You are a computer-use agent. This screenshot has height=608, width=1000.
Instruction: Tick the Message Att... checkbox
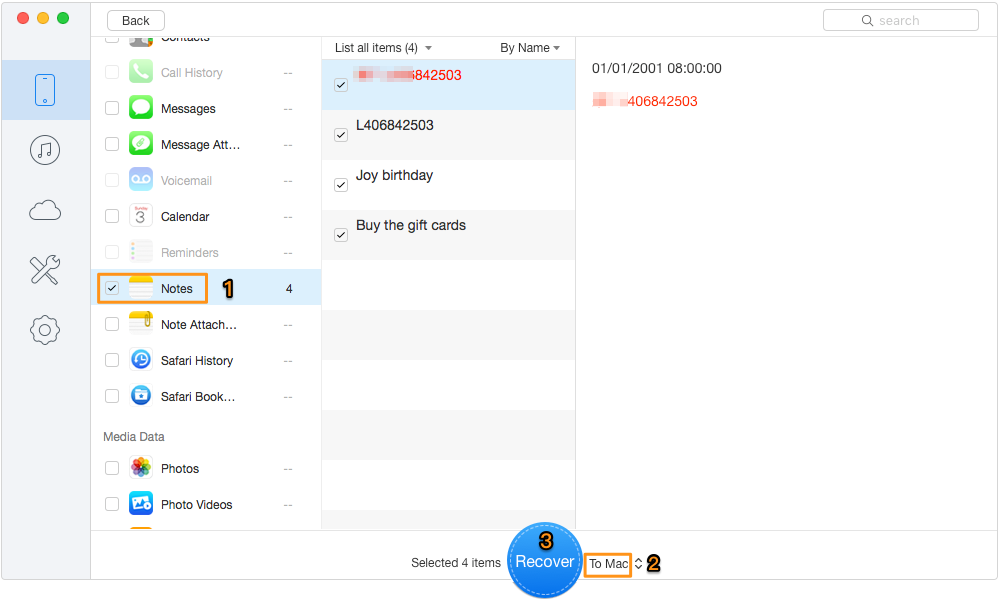[112, 144]
